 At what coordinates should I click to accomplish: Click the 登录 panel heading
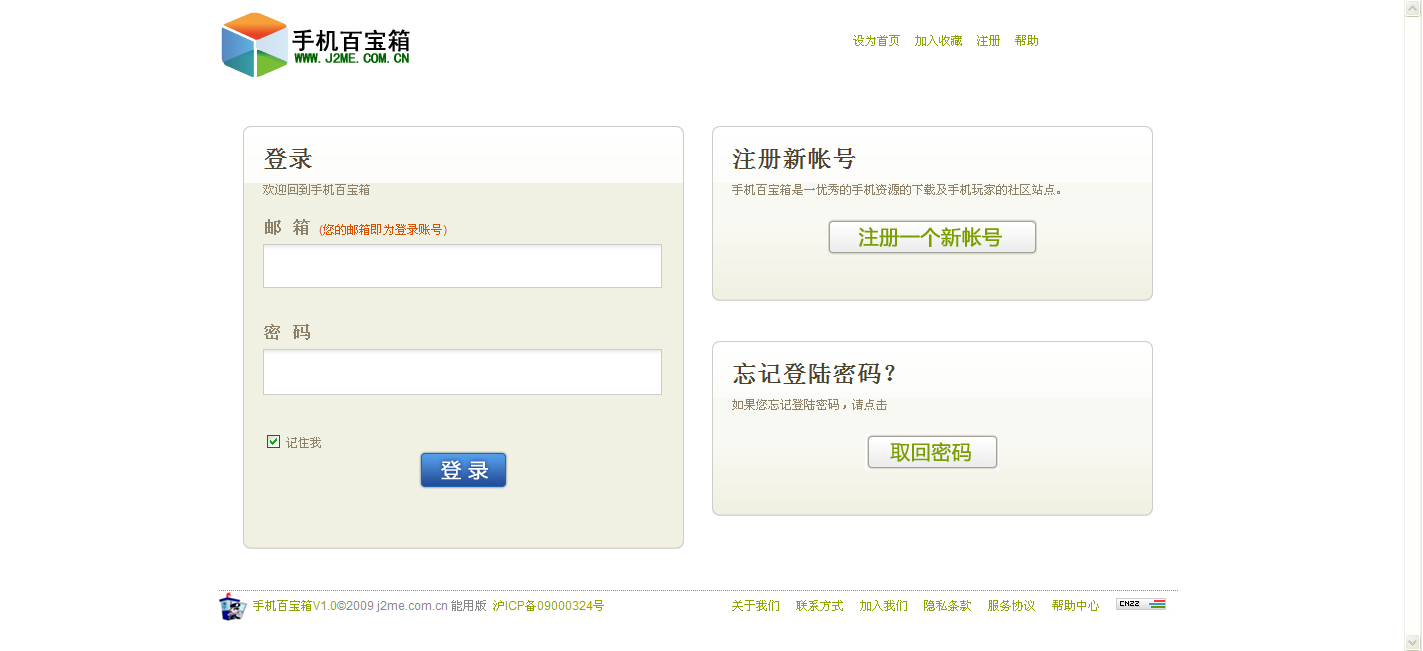(x=288, y=159)
